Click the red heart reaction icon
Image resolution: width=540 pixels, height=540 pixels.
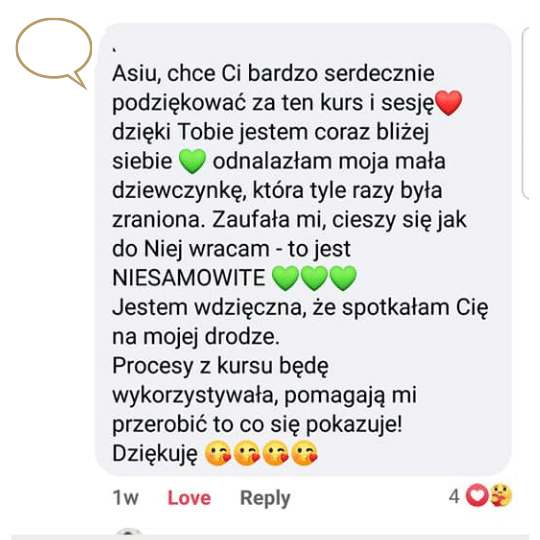tap(477, 496)
